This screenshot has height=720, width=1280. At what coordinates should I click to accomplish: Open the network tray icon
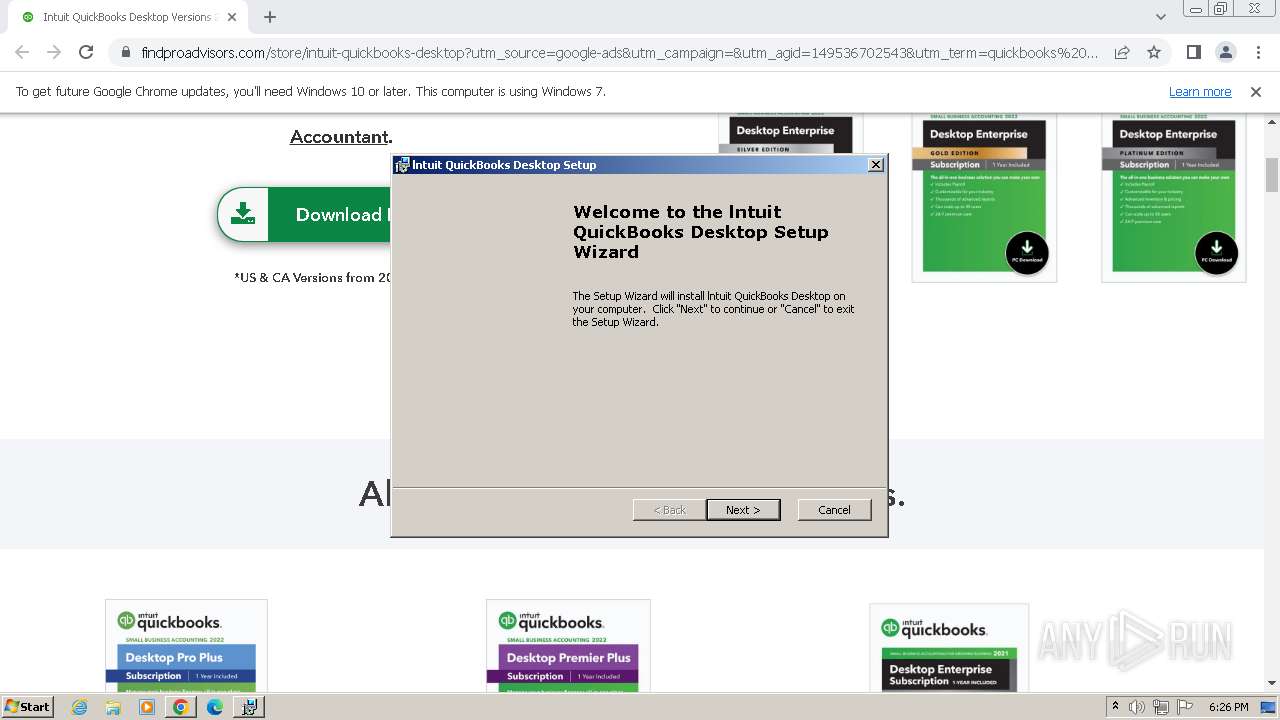(1160, 707)
